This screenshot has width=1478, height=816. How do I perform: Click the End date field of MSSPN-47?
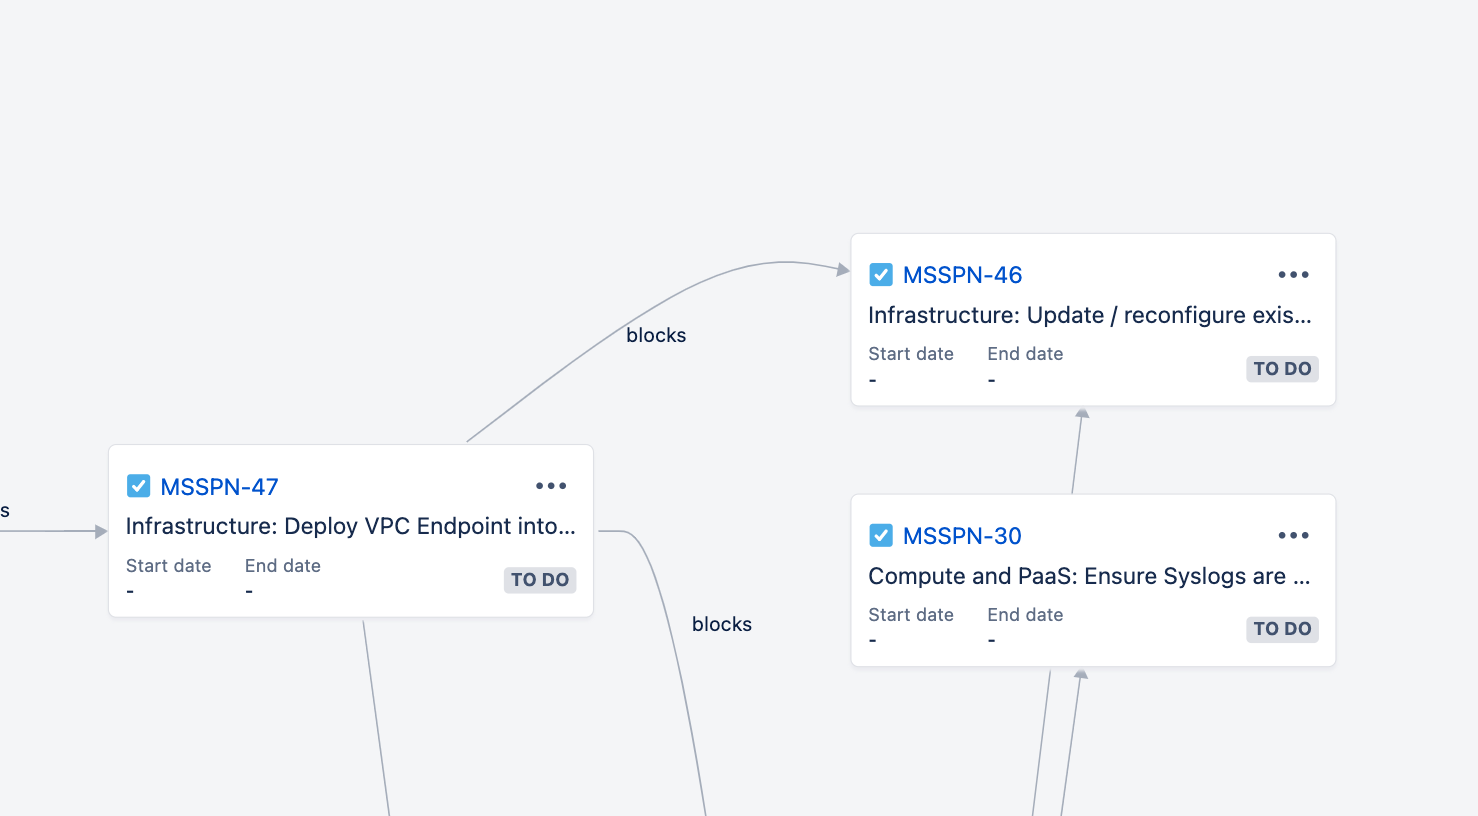tap(283, 578)
